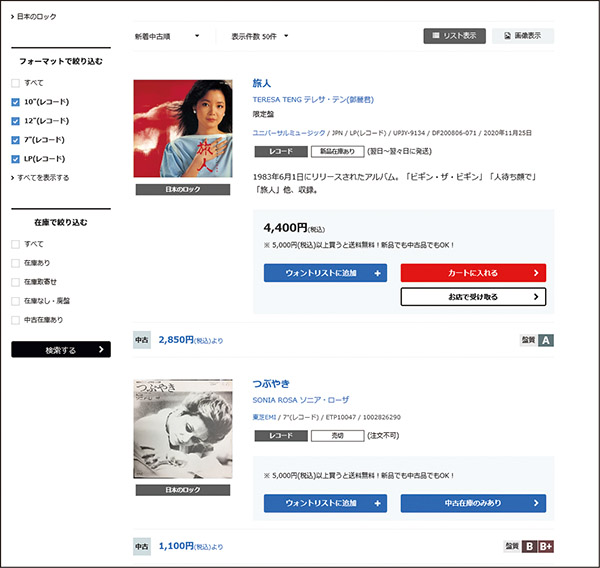Switch to image view (画像表示)
The width and height of the screenshot is (600, 568).
pyautogui.click(x=523, y=36)
